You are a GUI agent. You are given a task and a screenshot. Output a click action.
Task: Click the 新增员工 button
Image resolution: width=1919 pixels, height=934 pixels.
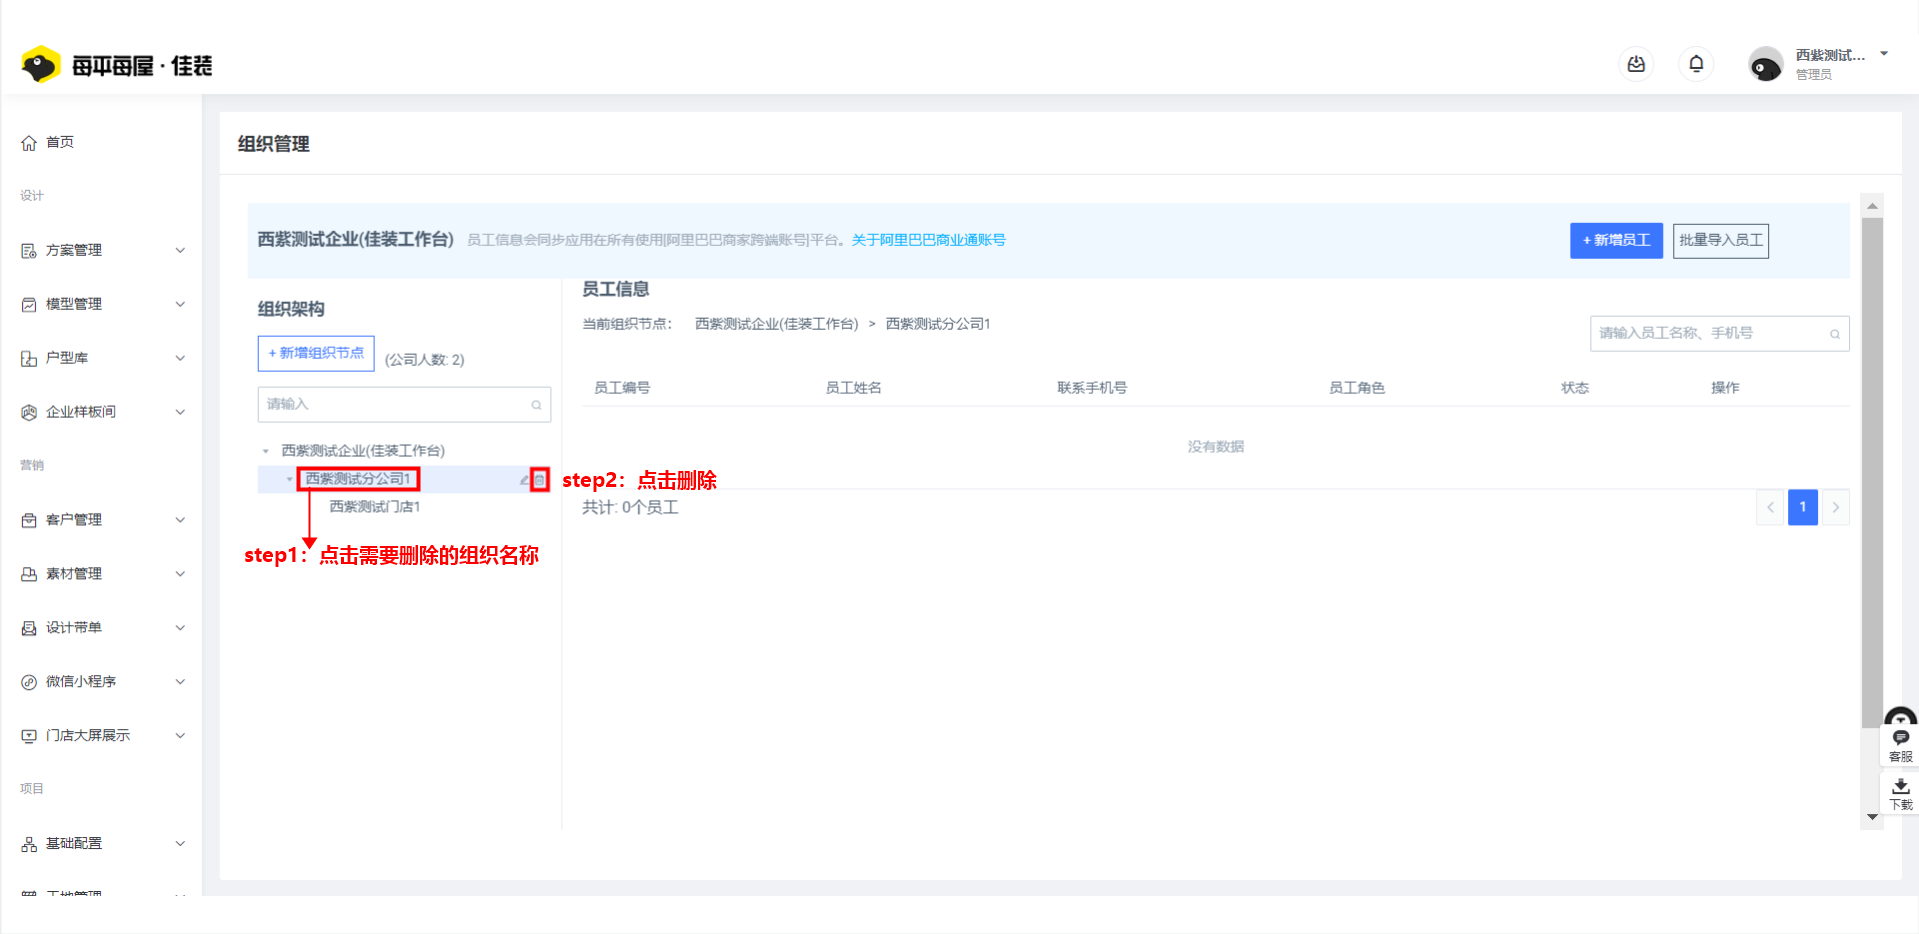coord(1616,241)
